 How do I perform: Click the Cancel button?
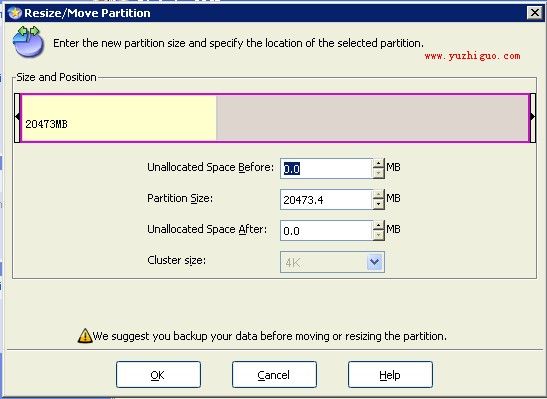coord(274,375)
